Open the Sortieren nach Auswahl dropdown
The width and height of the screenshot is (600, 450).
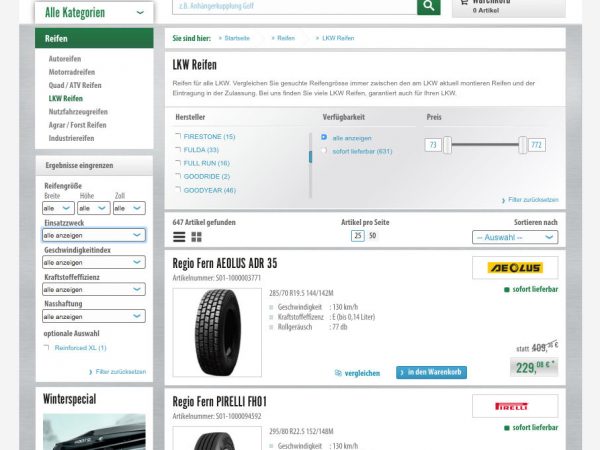[515, 237]
